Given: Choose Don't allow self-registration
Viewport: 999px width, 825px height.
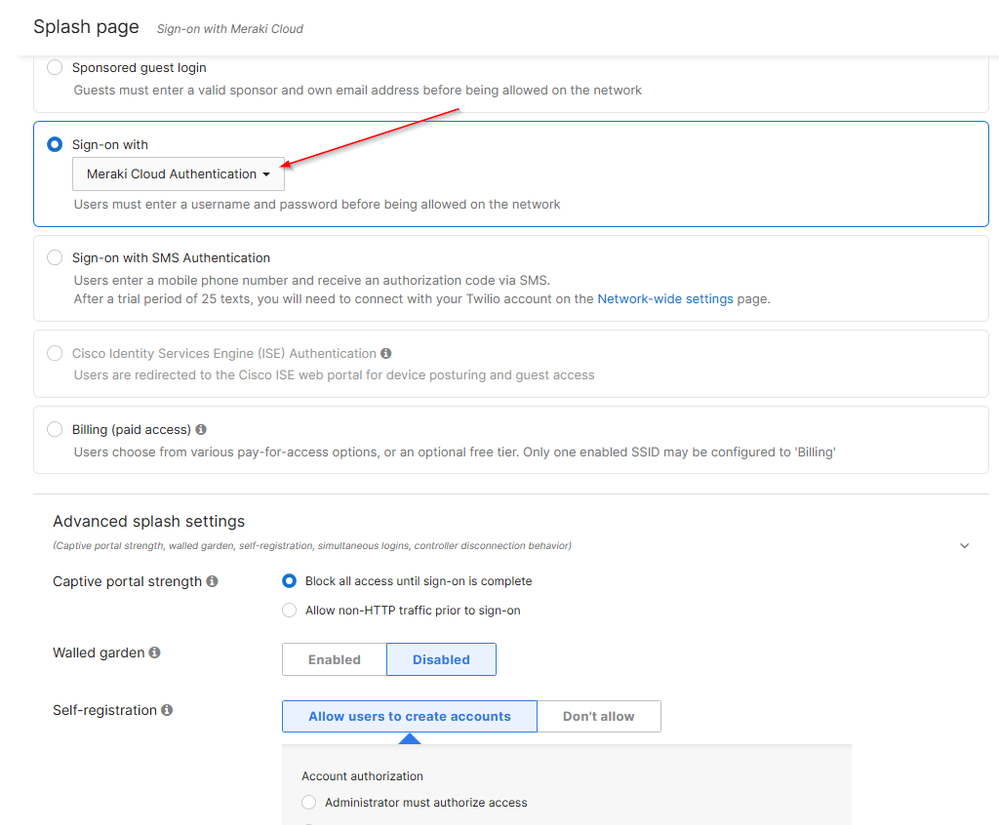Looking at the screenshot, I should pyautogui.click(x=599, y=717).
